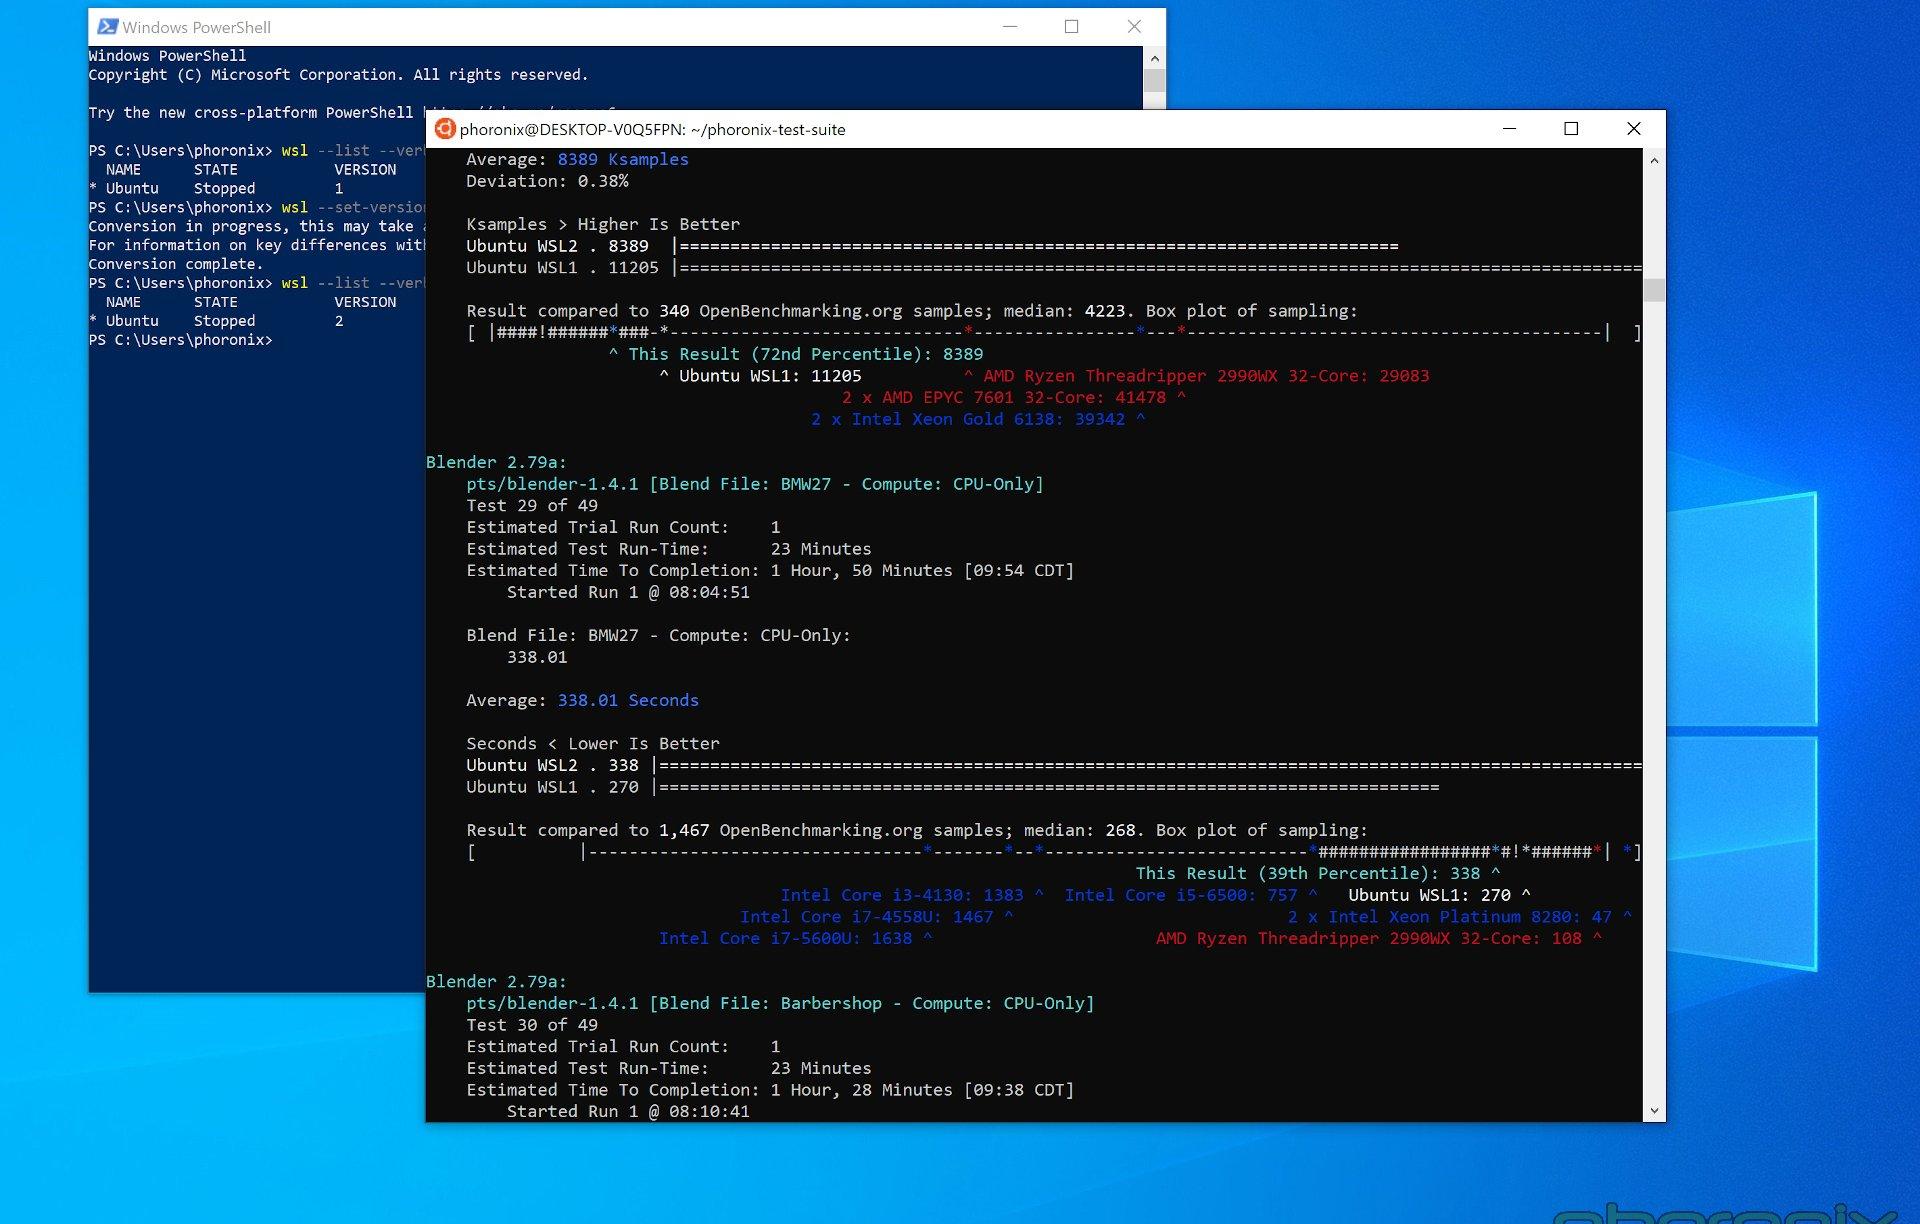1920x1224 pixels.
Task: Click 'Test 29 of 49' text
Action: pos(532,506)
